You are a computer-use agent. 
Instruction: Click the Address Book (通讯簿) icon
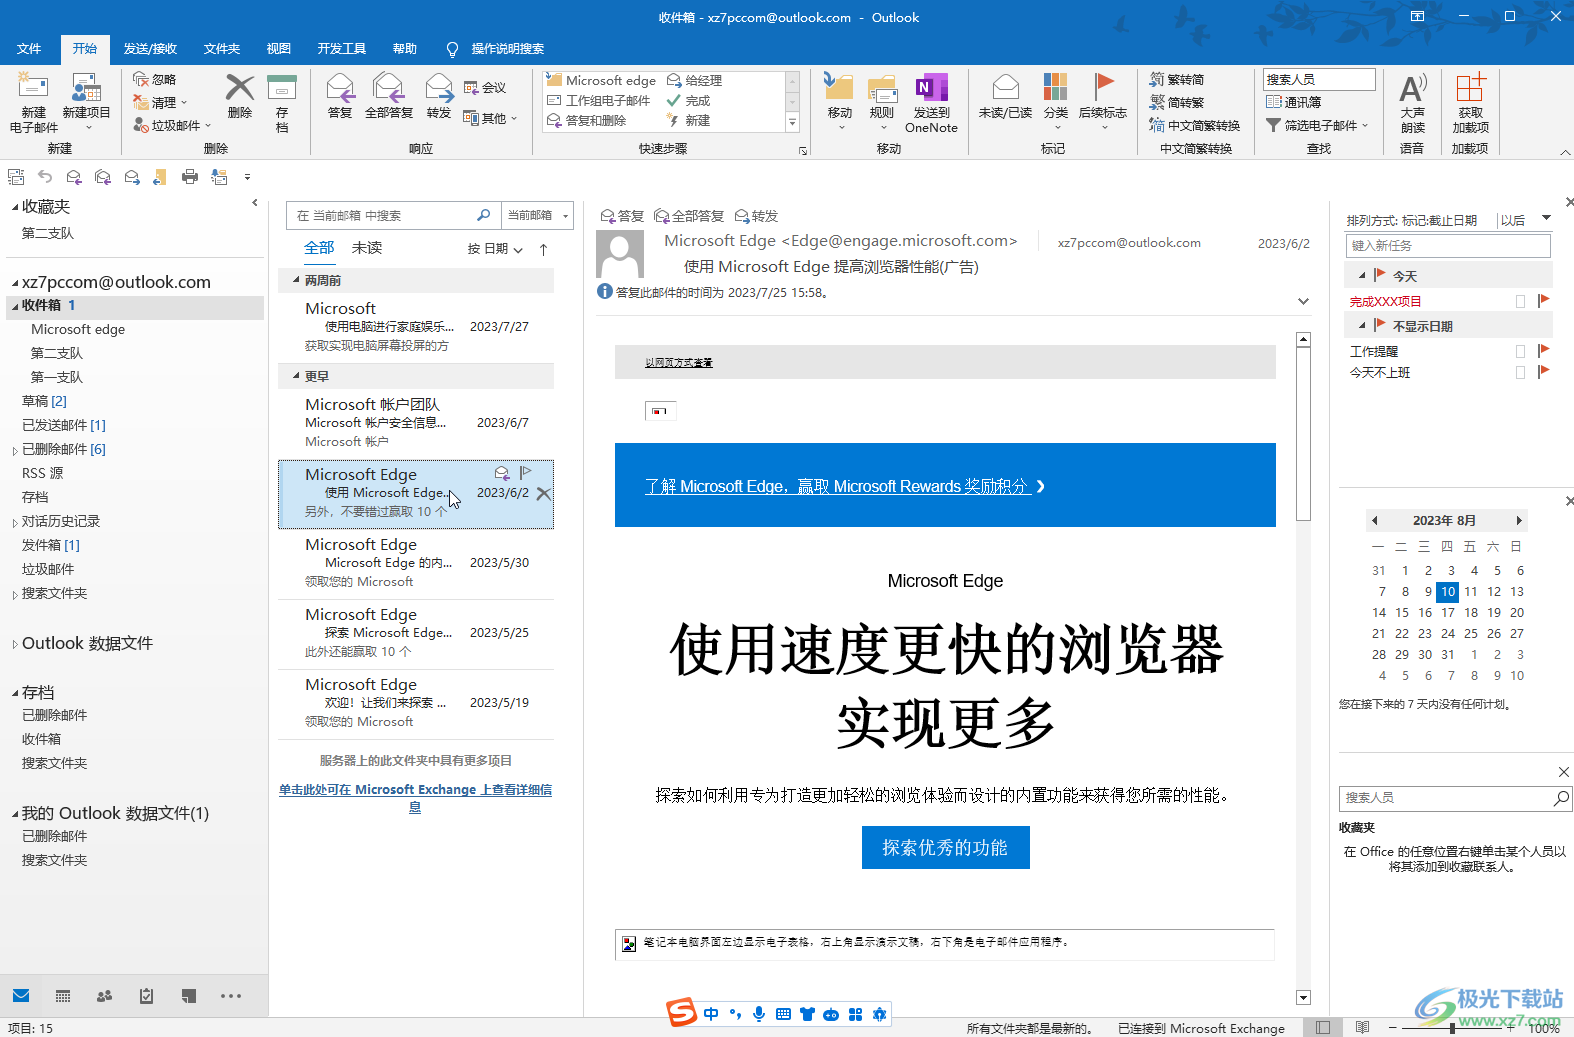1293,102
